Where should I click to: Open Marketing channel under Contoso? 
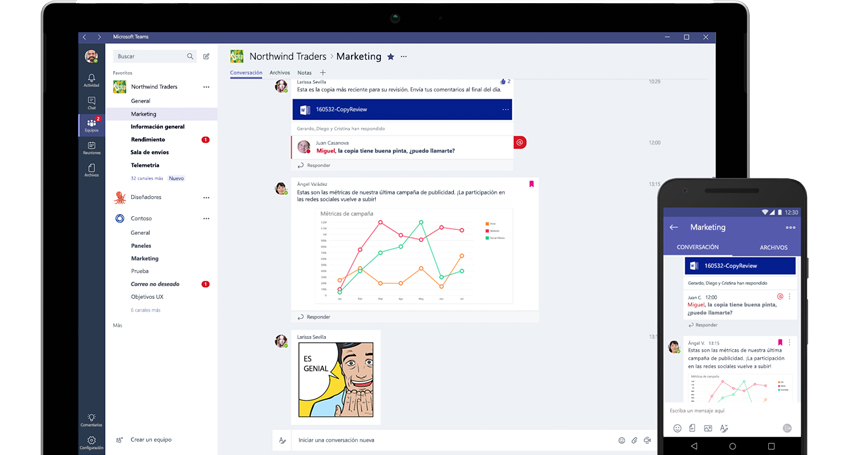tap(144, 259)
